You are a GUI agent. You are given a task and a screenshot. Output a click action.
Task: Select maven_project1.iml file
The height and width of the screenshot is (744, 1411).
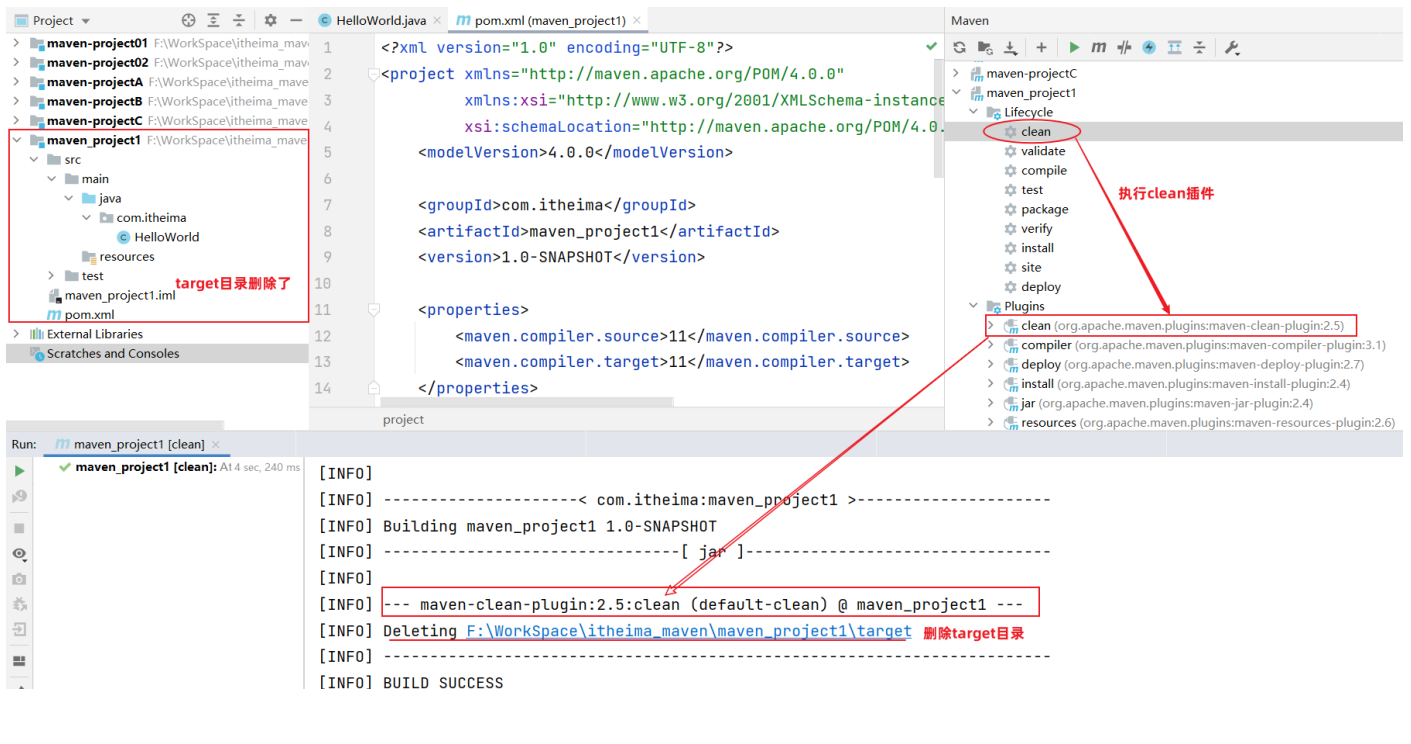[112, 295]
